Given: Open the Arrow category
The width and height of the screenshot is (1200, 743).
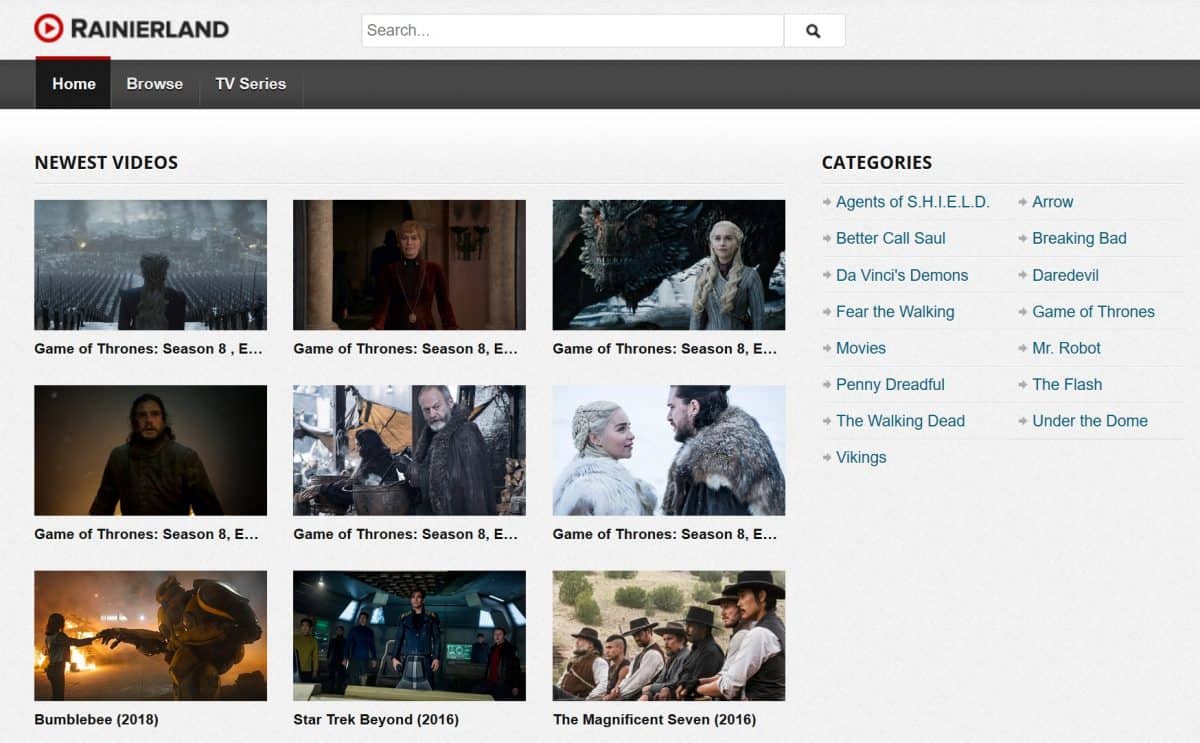Looking at the screenshot, I should pyautogui.click(x=1053, y=202).
